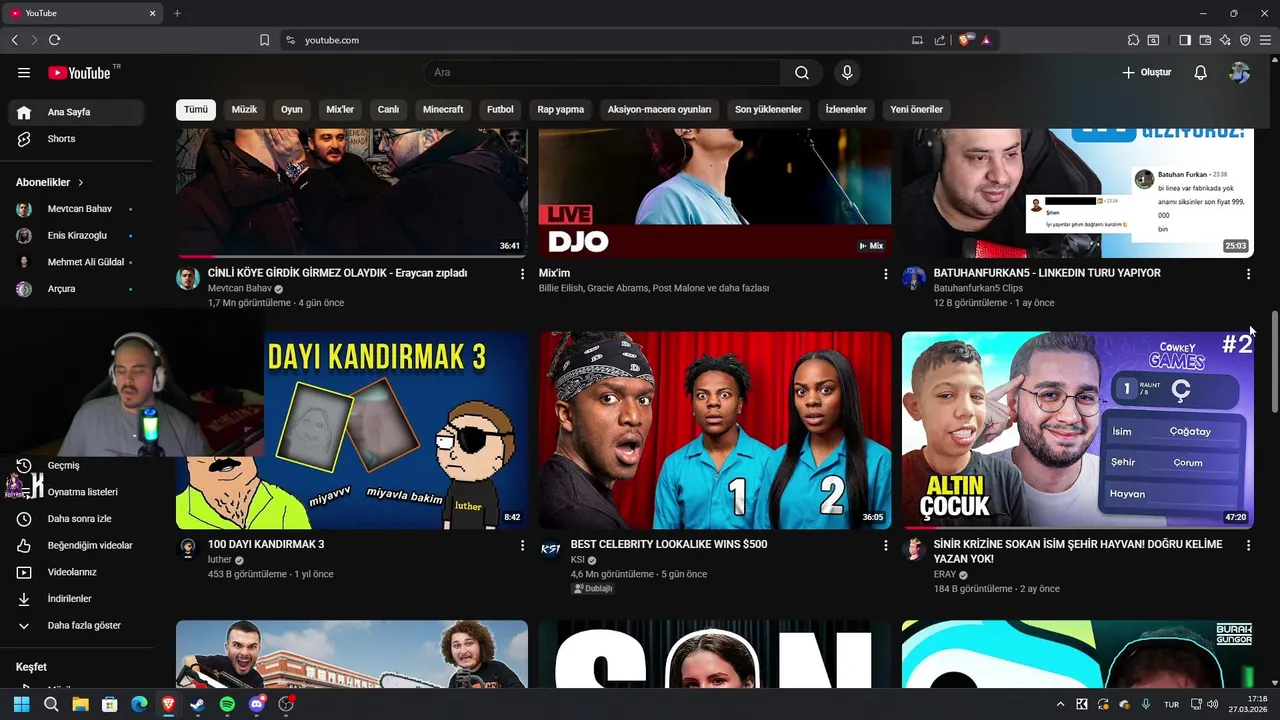This screenshot has height=720, width=1280.
Task: Start voice search with microphone icon
Action: point(847,73)
